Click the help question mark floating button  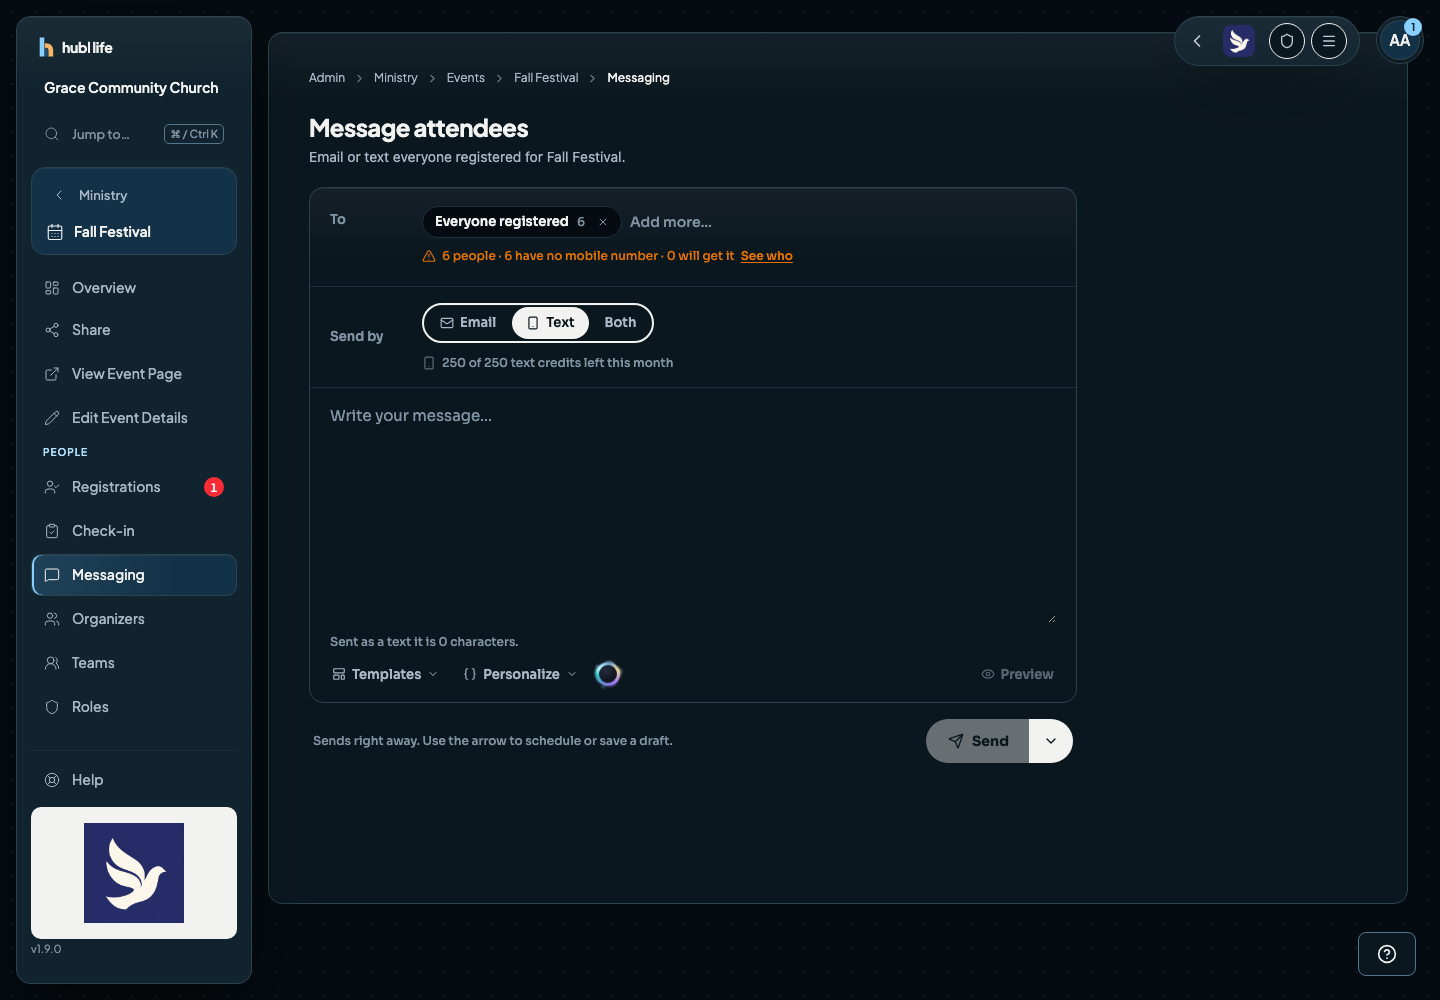1387,954
